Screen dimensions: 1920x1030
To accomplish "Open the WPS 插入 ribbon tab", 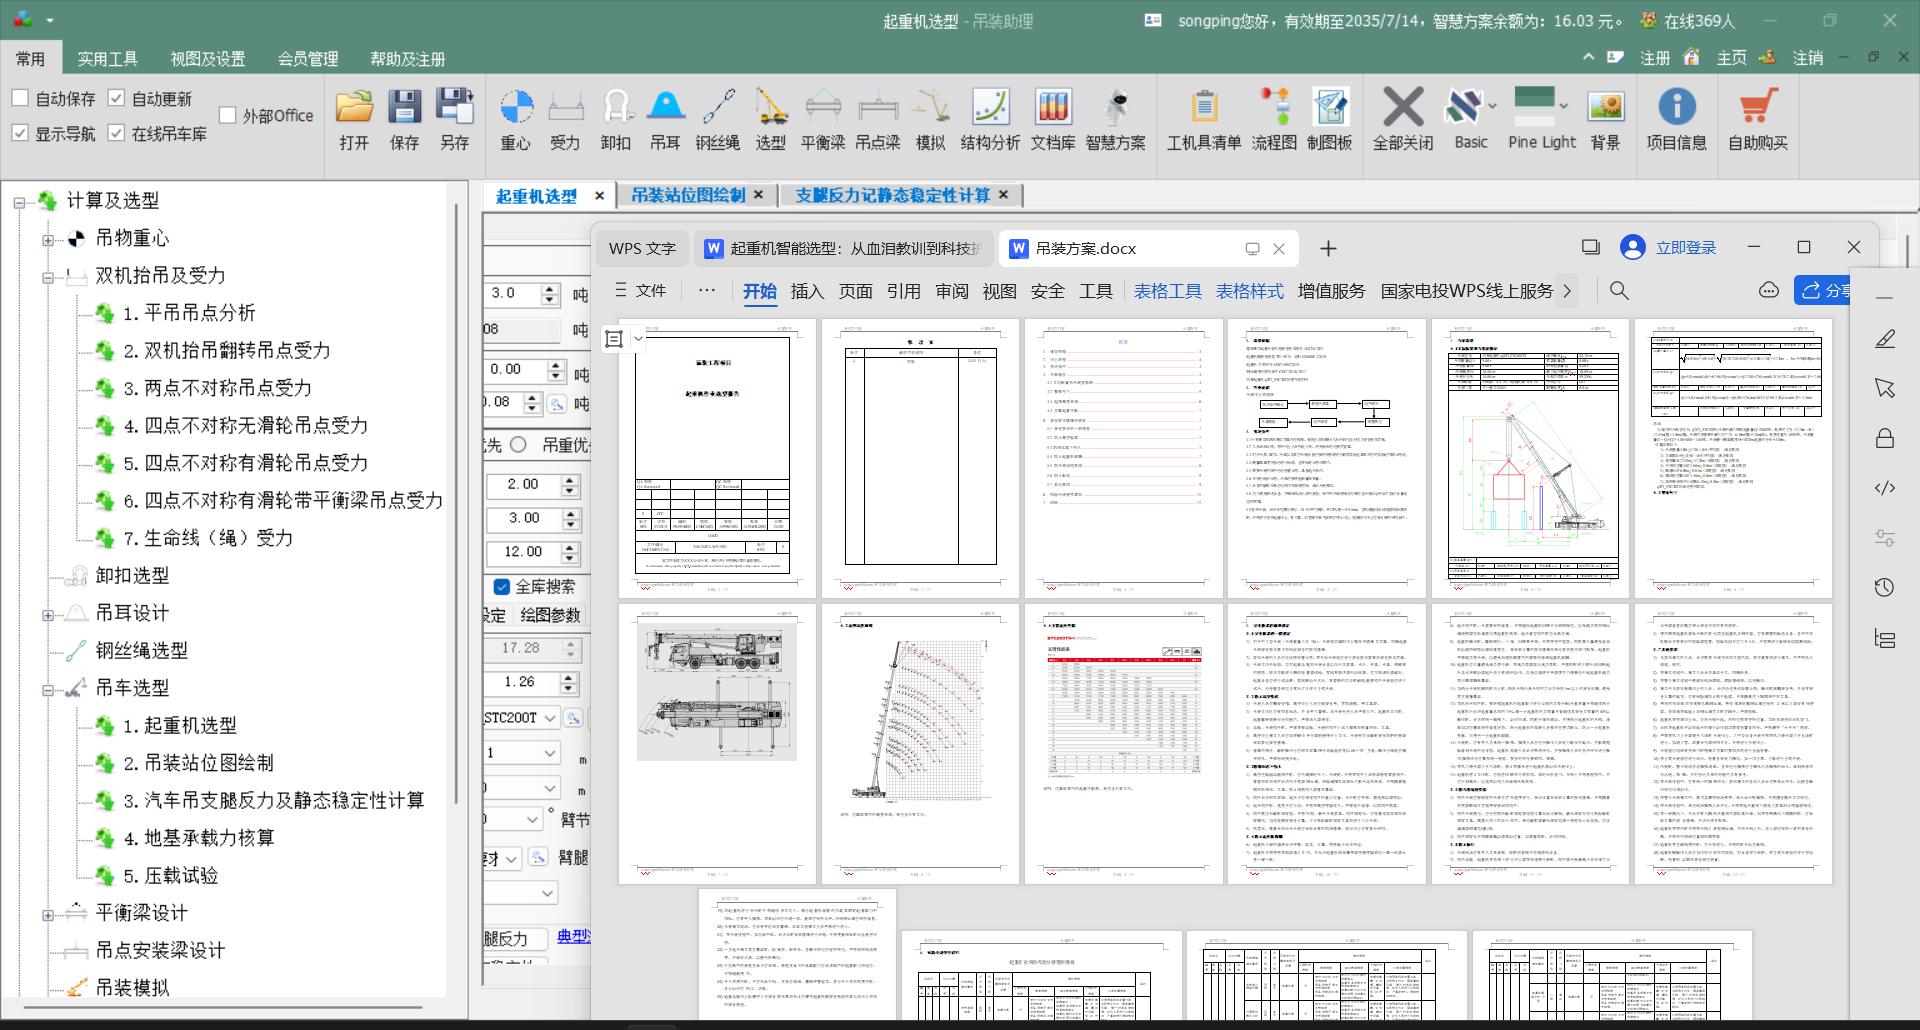I will tap(807, 291).
